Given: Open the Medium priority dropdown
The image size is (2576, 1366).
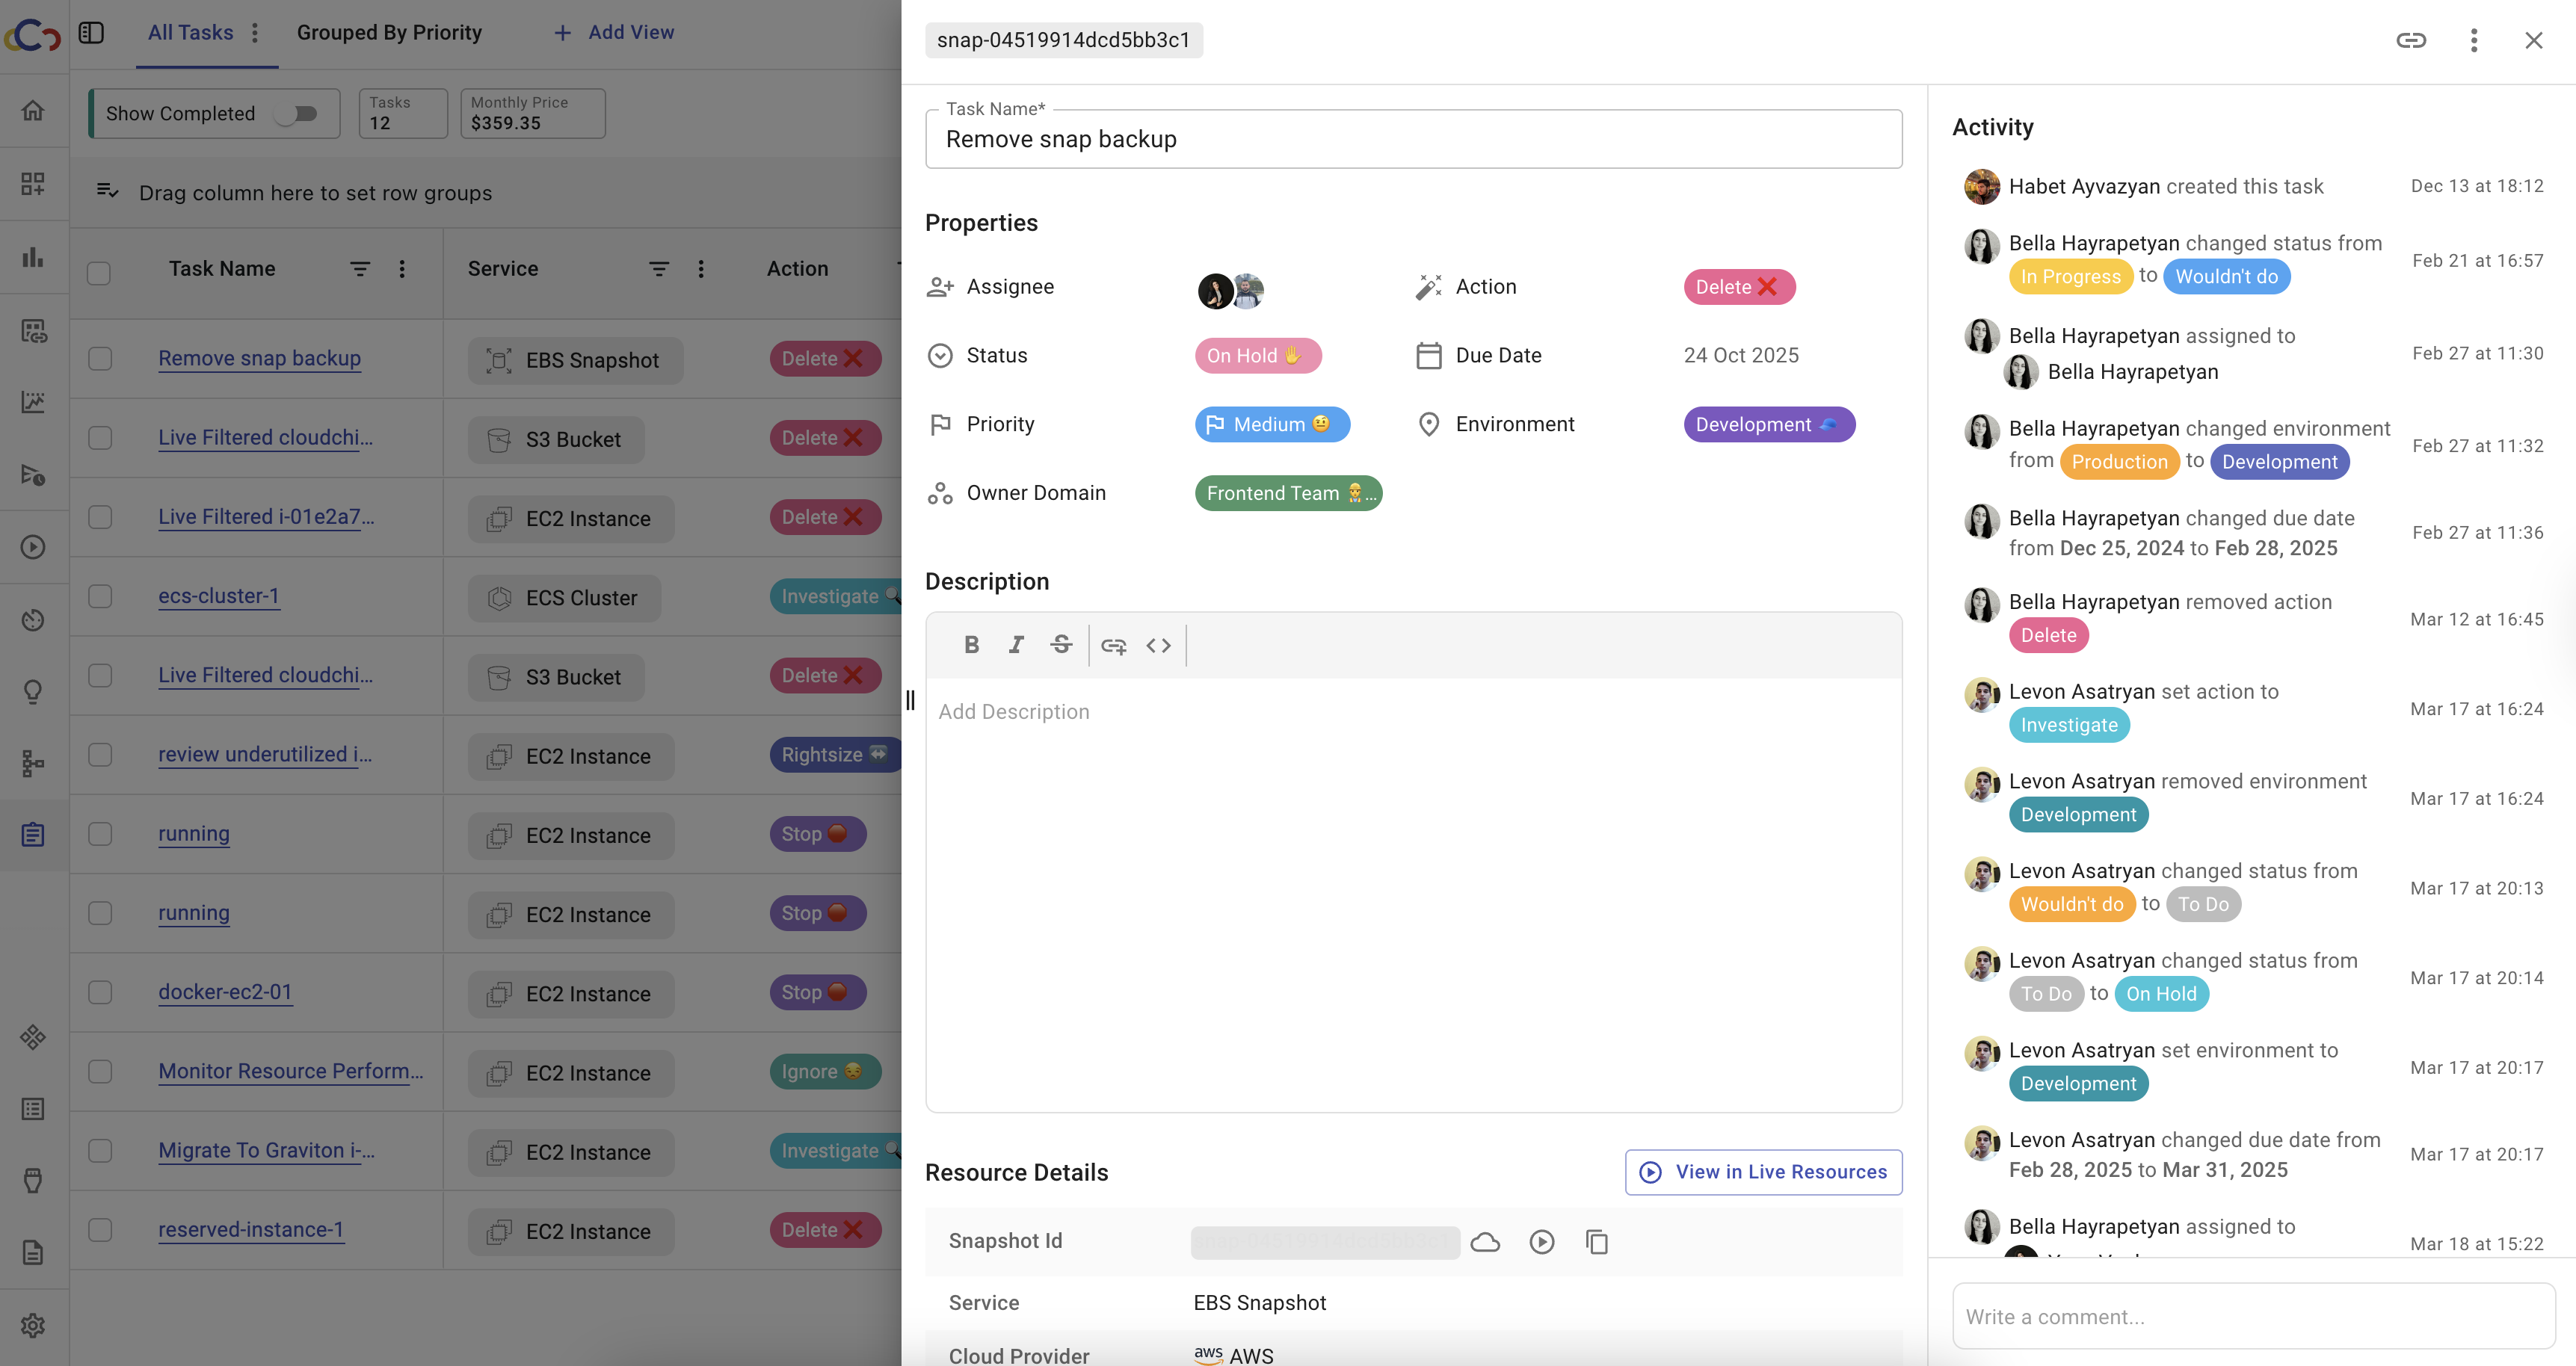Looking at the screenshot, I should [x=1271, y=425].
